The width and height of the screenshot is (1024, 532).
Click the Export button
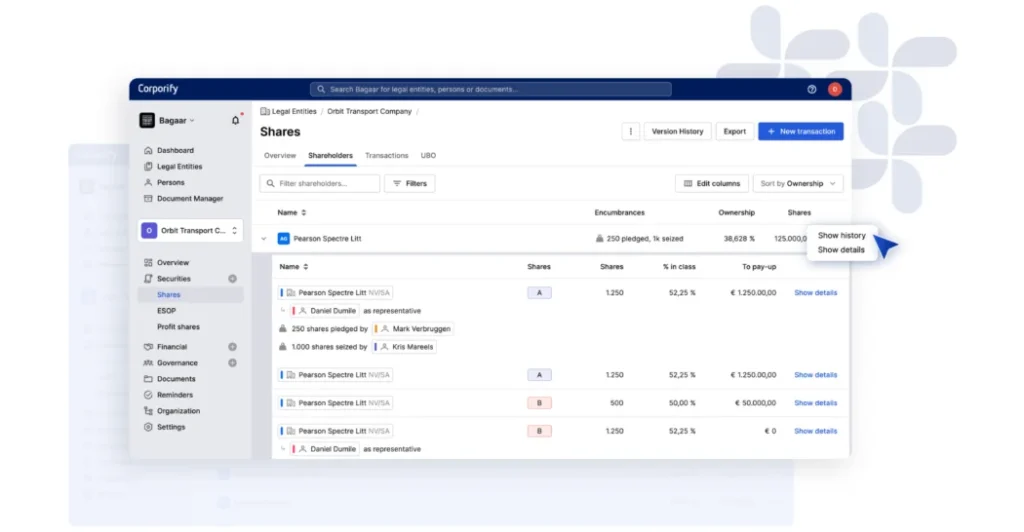point(734,131)
